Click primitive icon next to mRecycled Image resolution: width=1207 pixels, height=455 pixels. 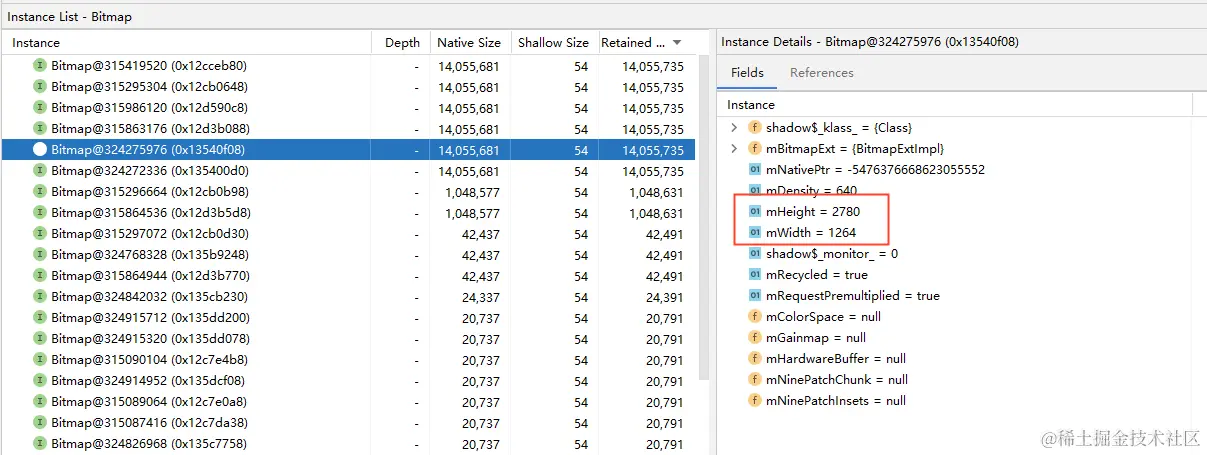coord(755,275)
